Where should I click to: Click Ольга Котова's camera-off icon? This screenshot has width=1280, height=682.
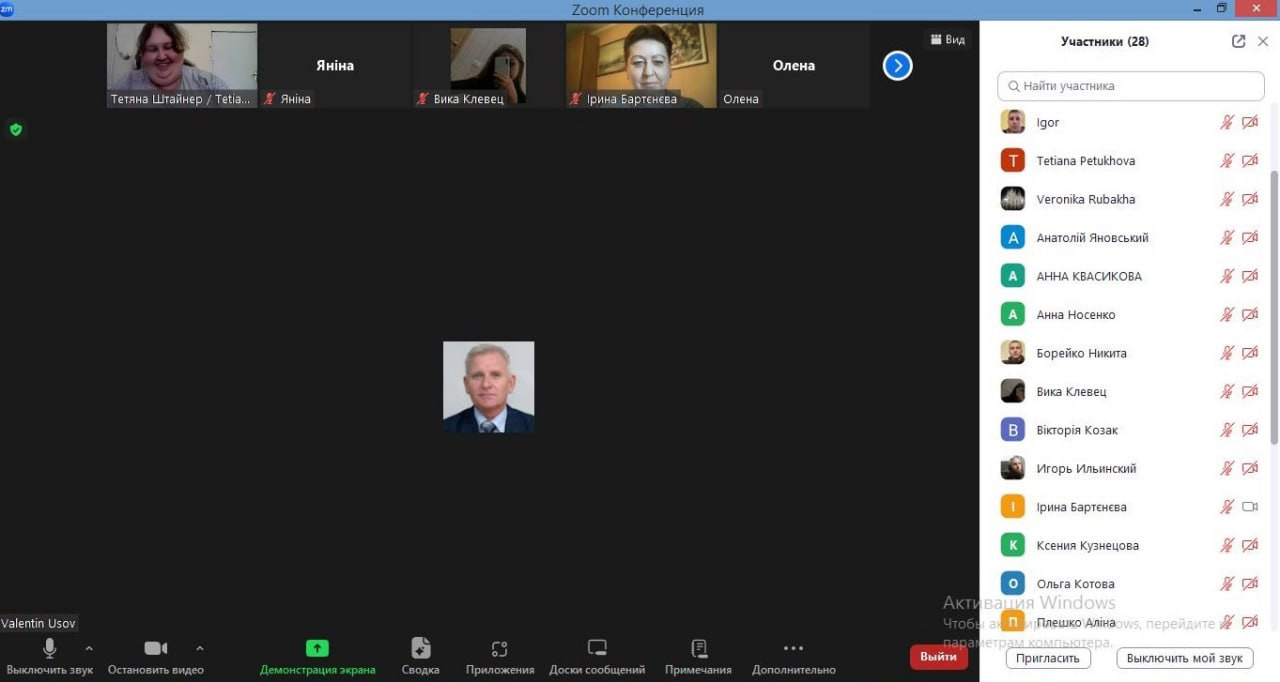coord(1250,583)
